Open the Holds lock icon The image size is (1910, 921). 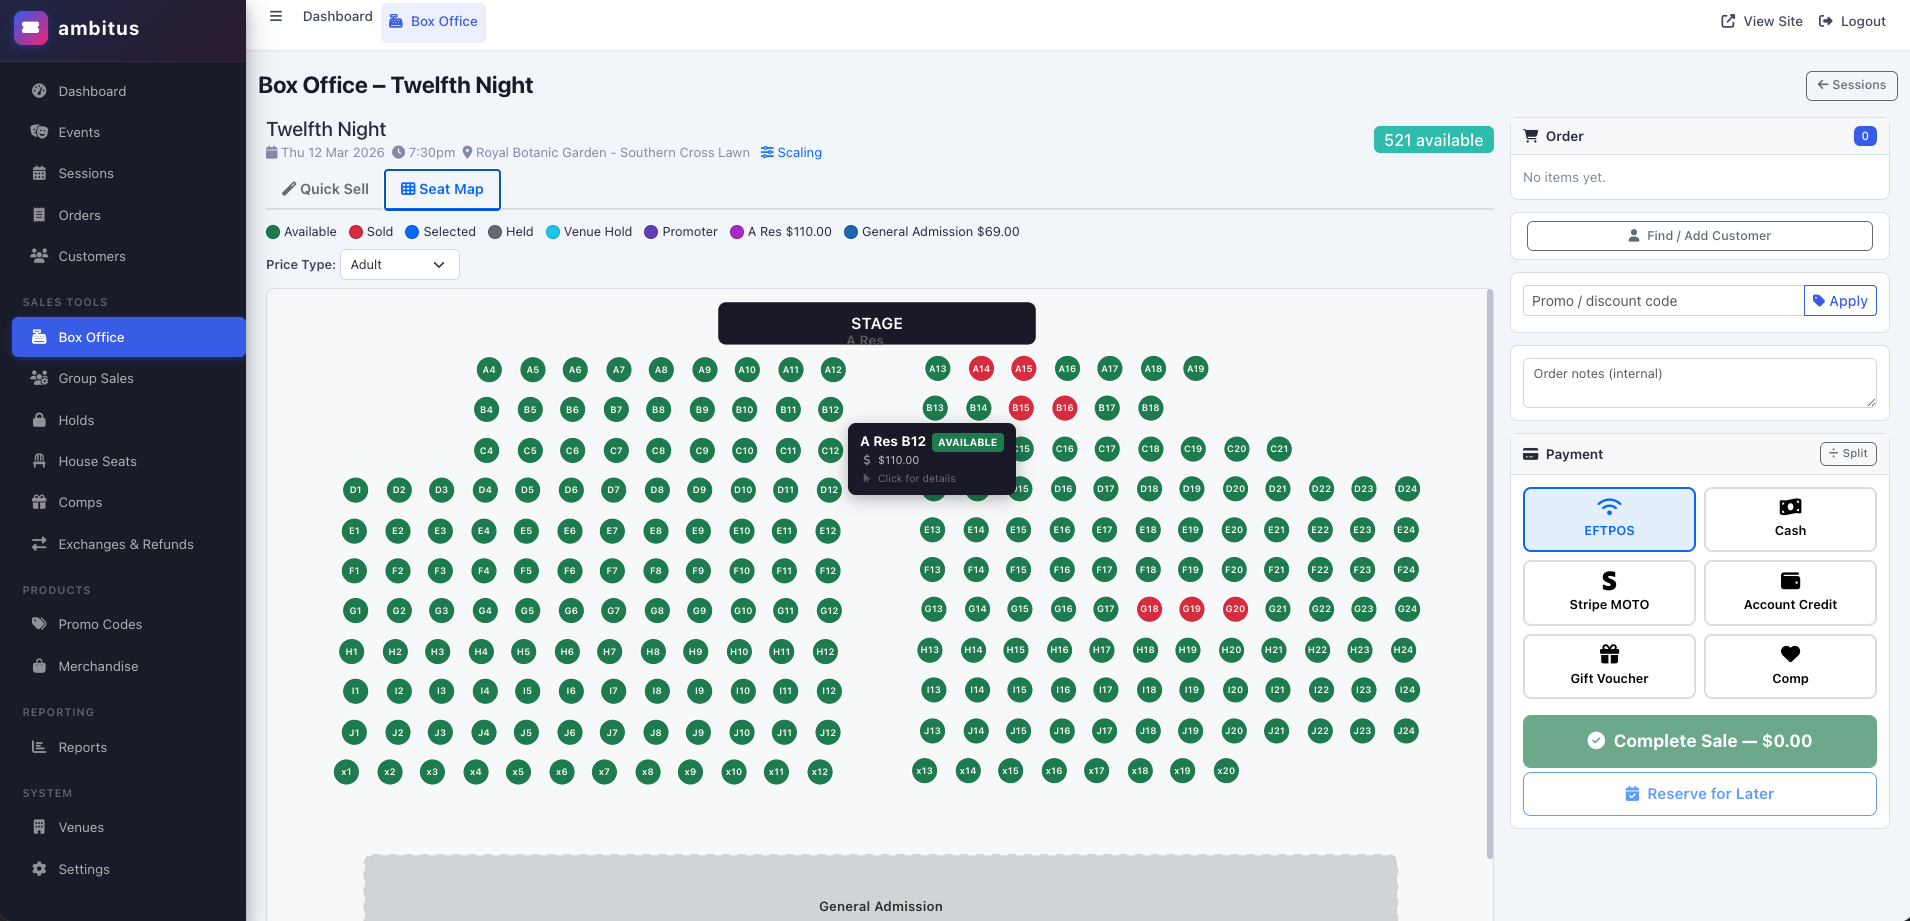pyautogui.click(x=38, y=420)
